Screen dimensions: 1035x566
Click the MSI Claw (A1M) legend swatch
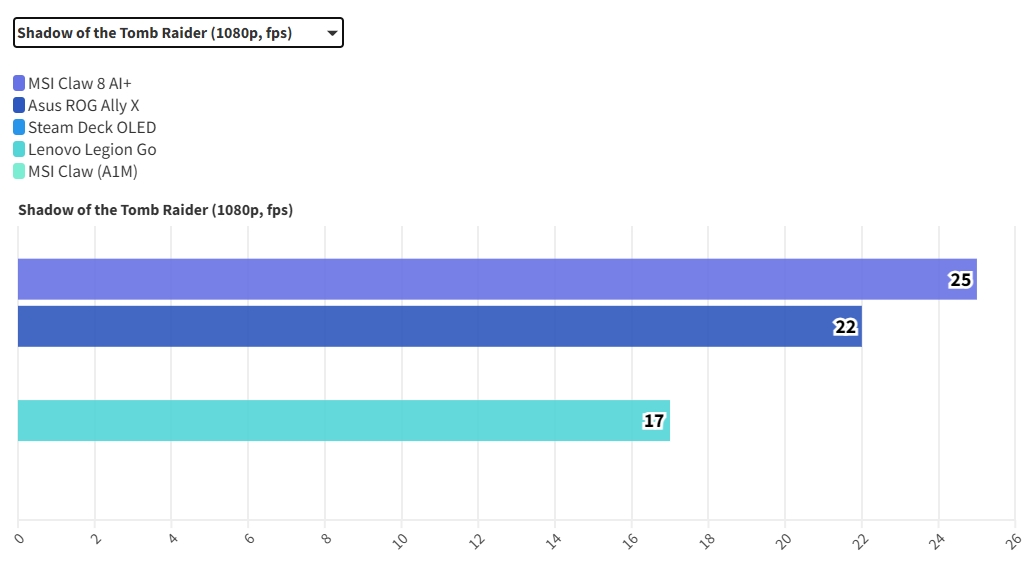tap(19, 171)
